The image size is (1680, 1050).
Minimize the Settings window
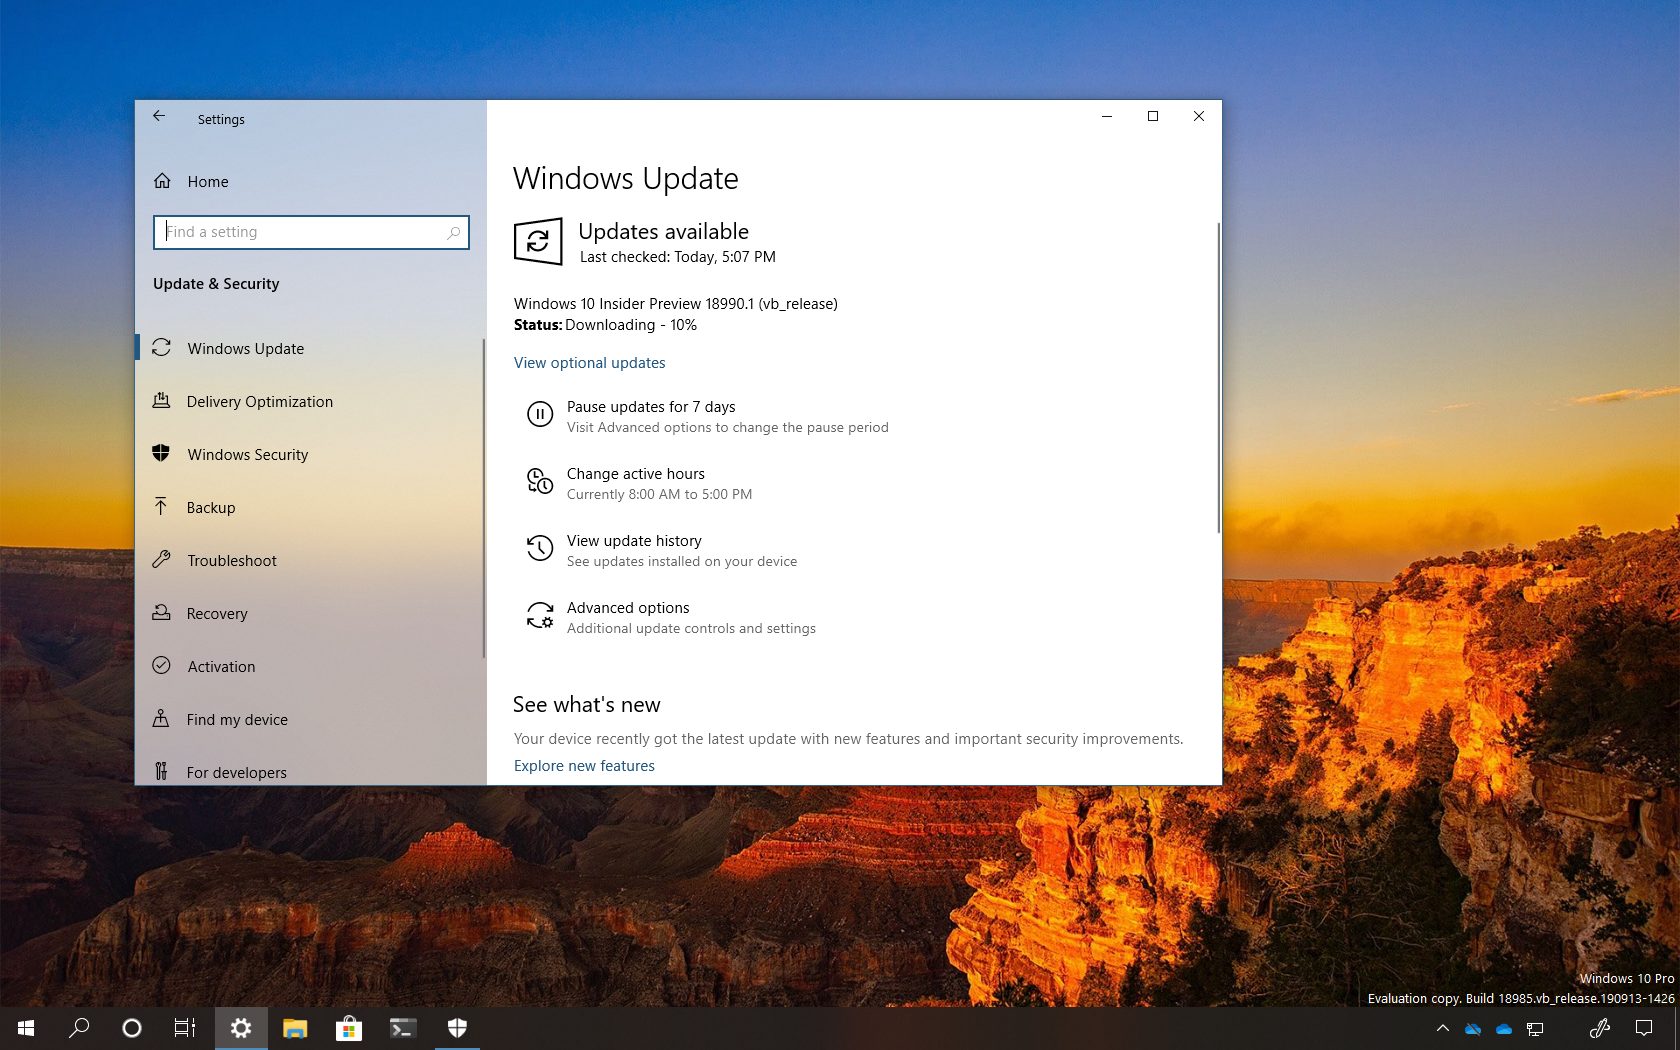(1107, 116)
